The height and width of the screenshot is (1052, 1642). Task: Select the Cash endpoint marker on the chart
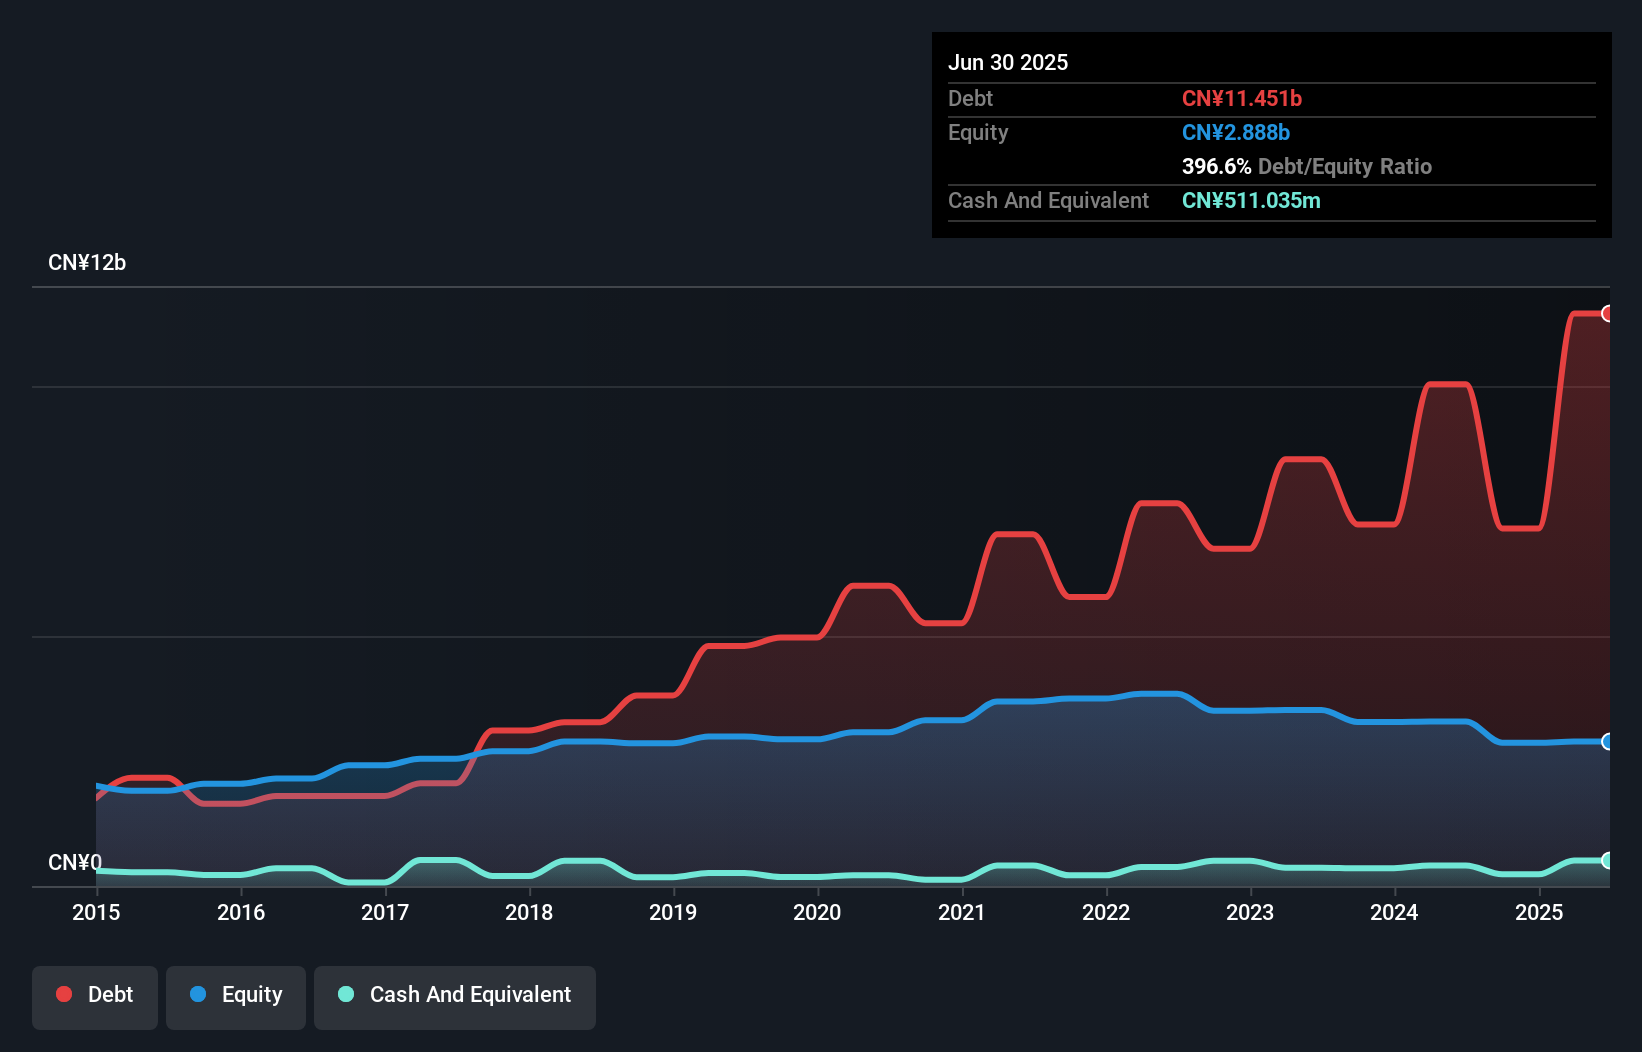coord(1608,860)
